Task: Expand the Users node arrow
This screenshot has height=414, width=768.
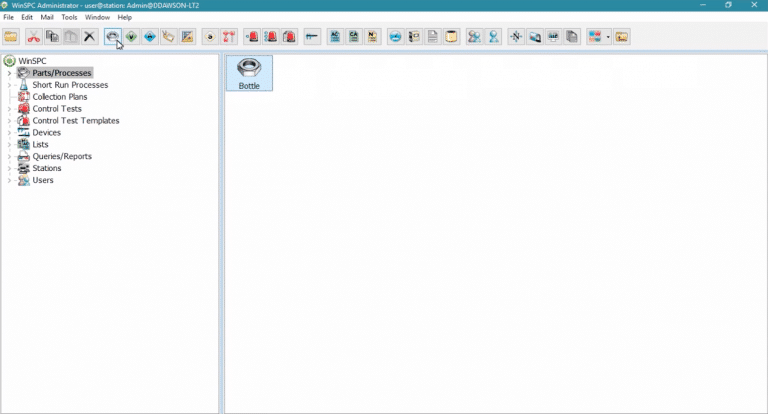Action: point(9,181)
